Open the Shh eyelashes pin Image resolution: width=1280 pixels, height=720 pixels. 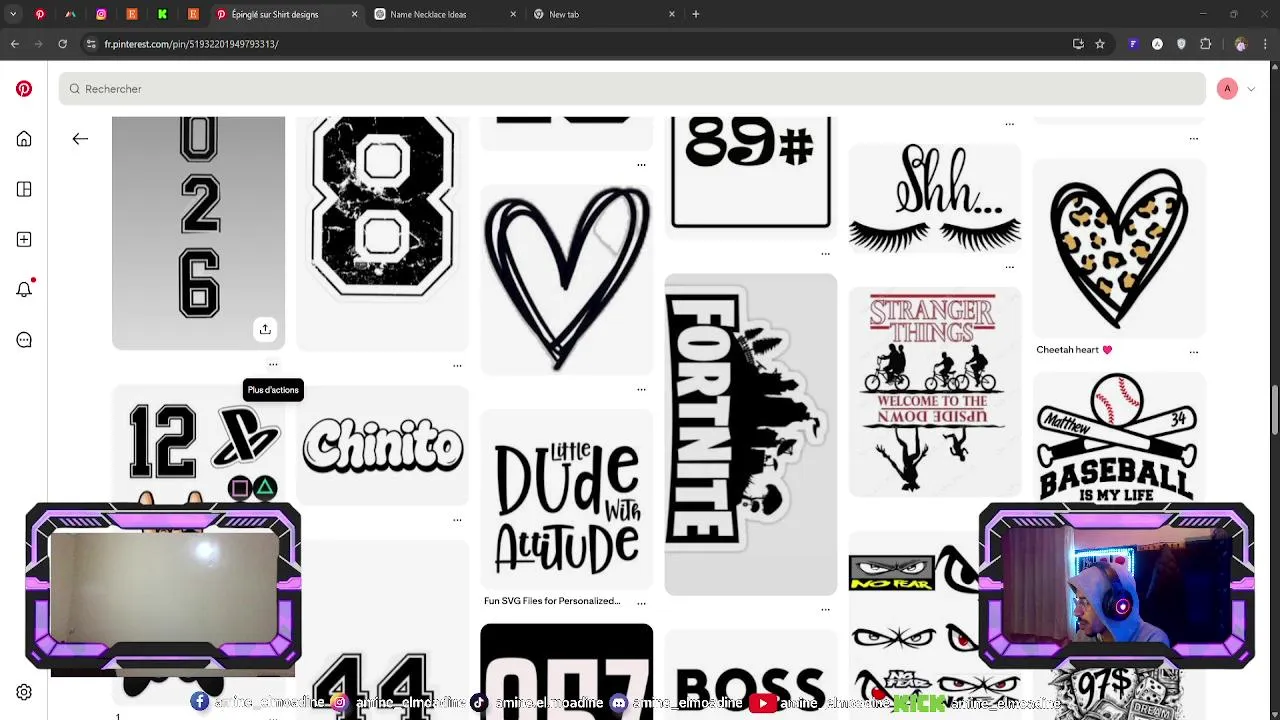tap(935, 198)
